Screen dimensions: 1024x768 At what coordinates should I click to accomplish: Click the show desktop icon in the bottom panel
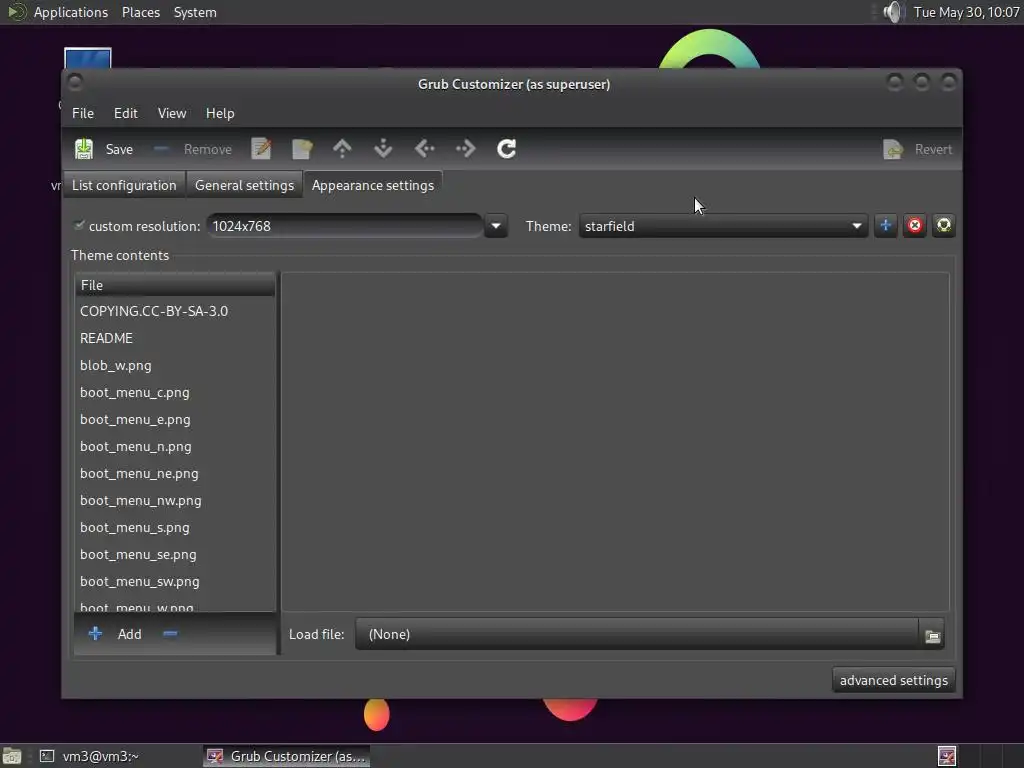[12, 756]
